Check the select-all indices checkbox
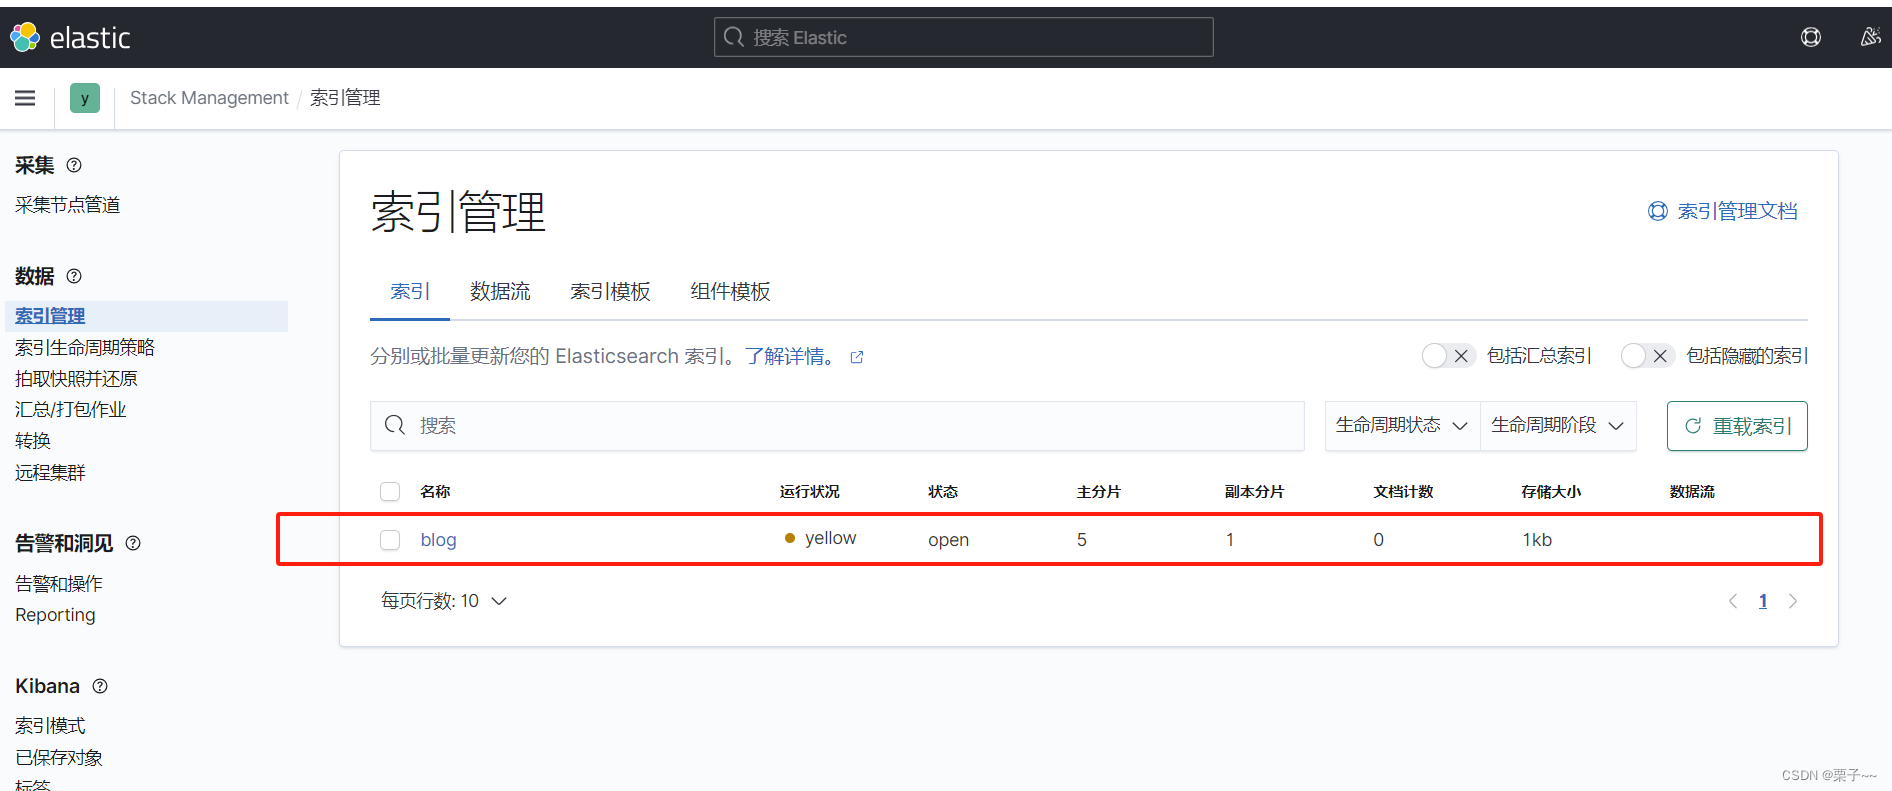Screen dimensions: 1892x791 [x=390, y=492]
